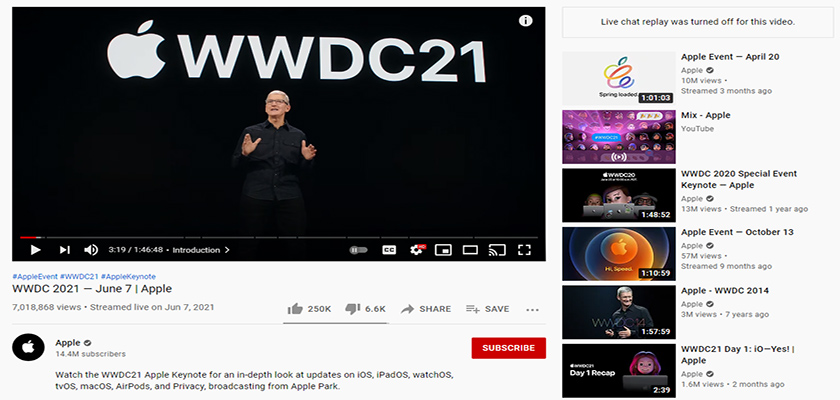This screenshot has width=840, height=400.
Task: Enable miniplayer mode
Action: click(x=443, y=250)
